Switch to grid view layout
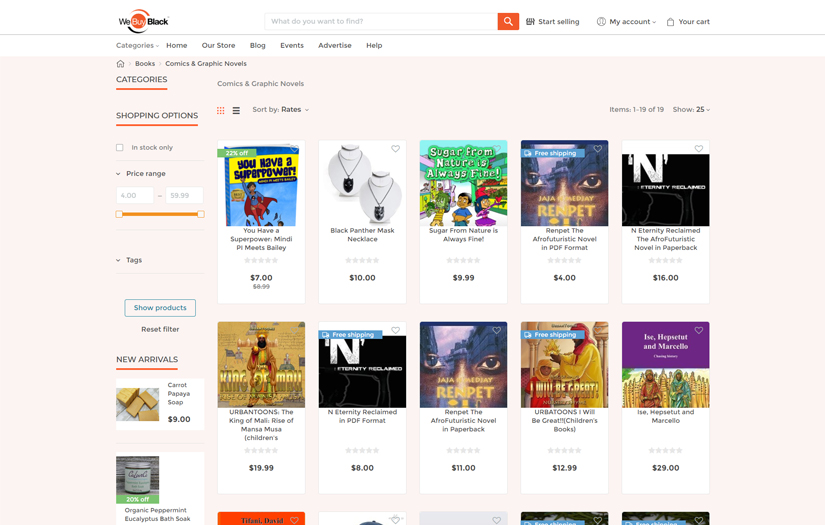Image resolution: width=825 pixels, height=525 pixels. 221,110
